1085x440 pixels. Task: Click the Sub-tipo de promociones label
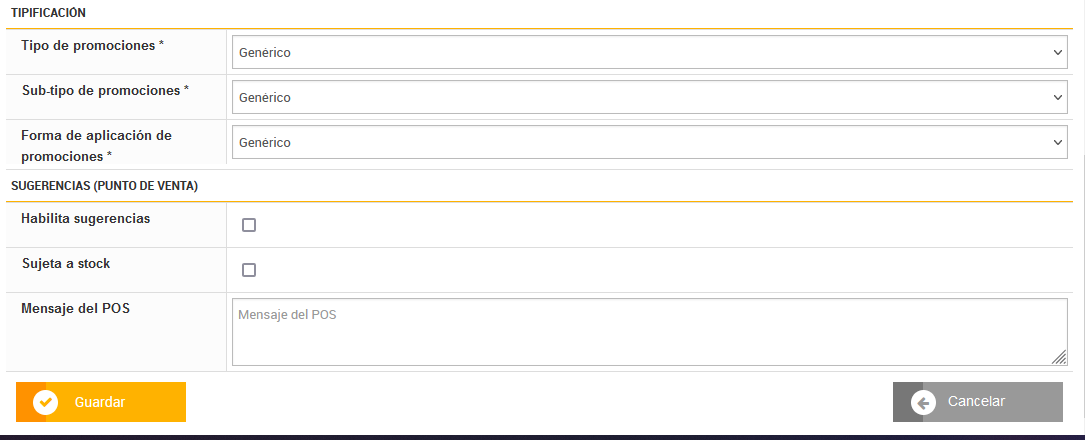pyautogui.click(x=105, y=90)
